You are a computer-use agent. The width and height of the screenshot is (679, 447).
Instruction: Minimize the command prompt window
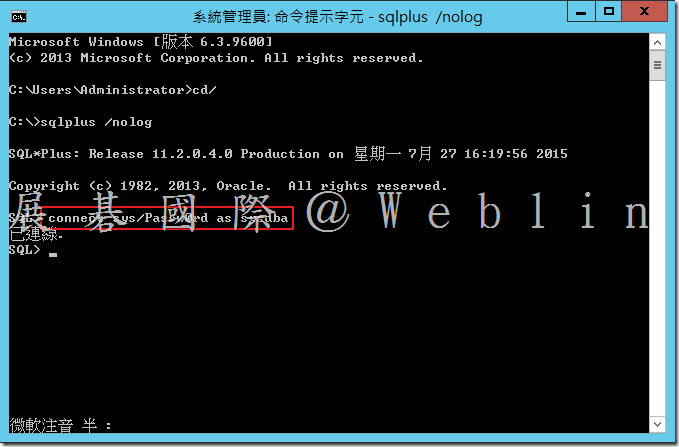click(x=581, y=12)
